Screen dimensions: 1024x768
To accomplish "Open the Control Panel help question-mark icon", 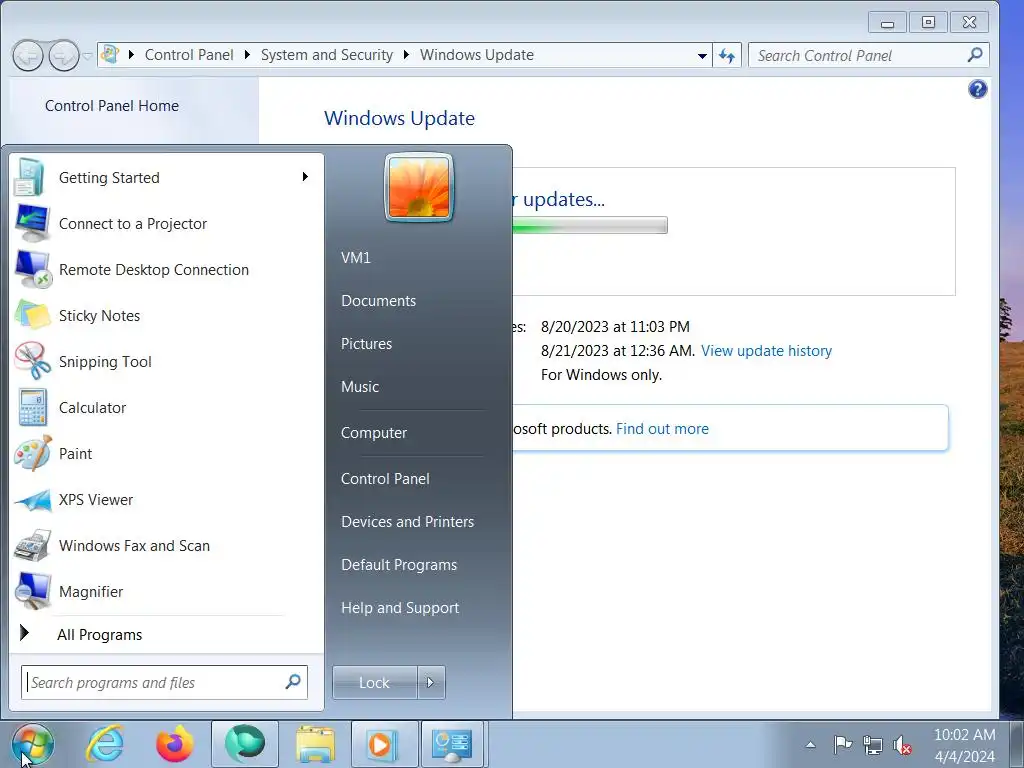I will 977,89.
